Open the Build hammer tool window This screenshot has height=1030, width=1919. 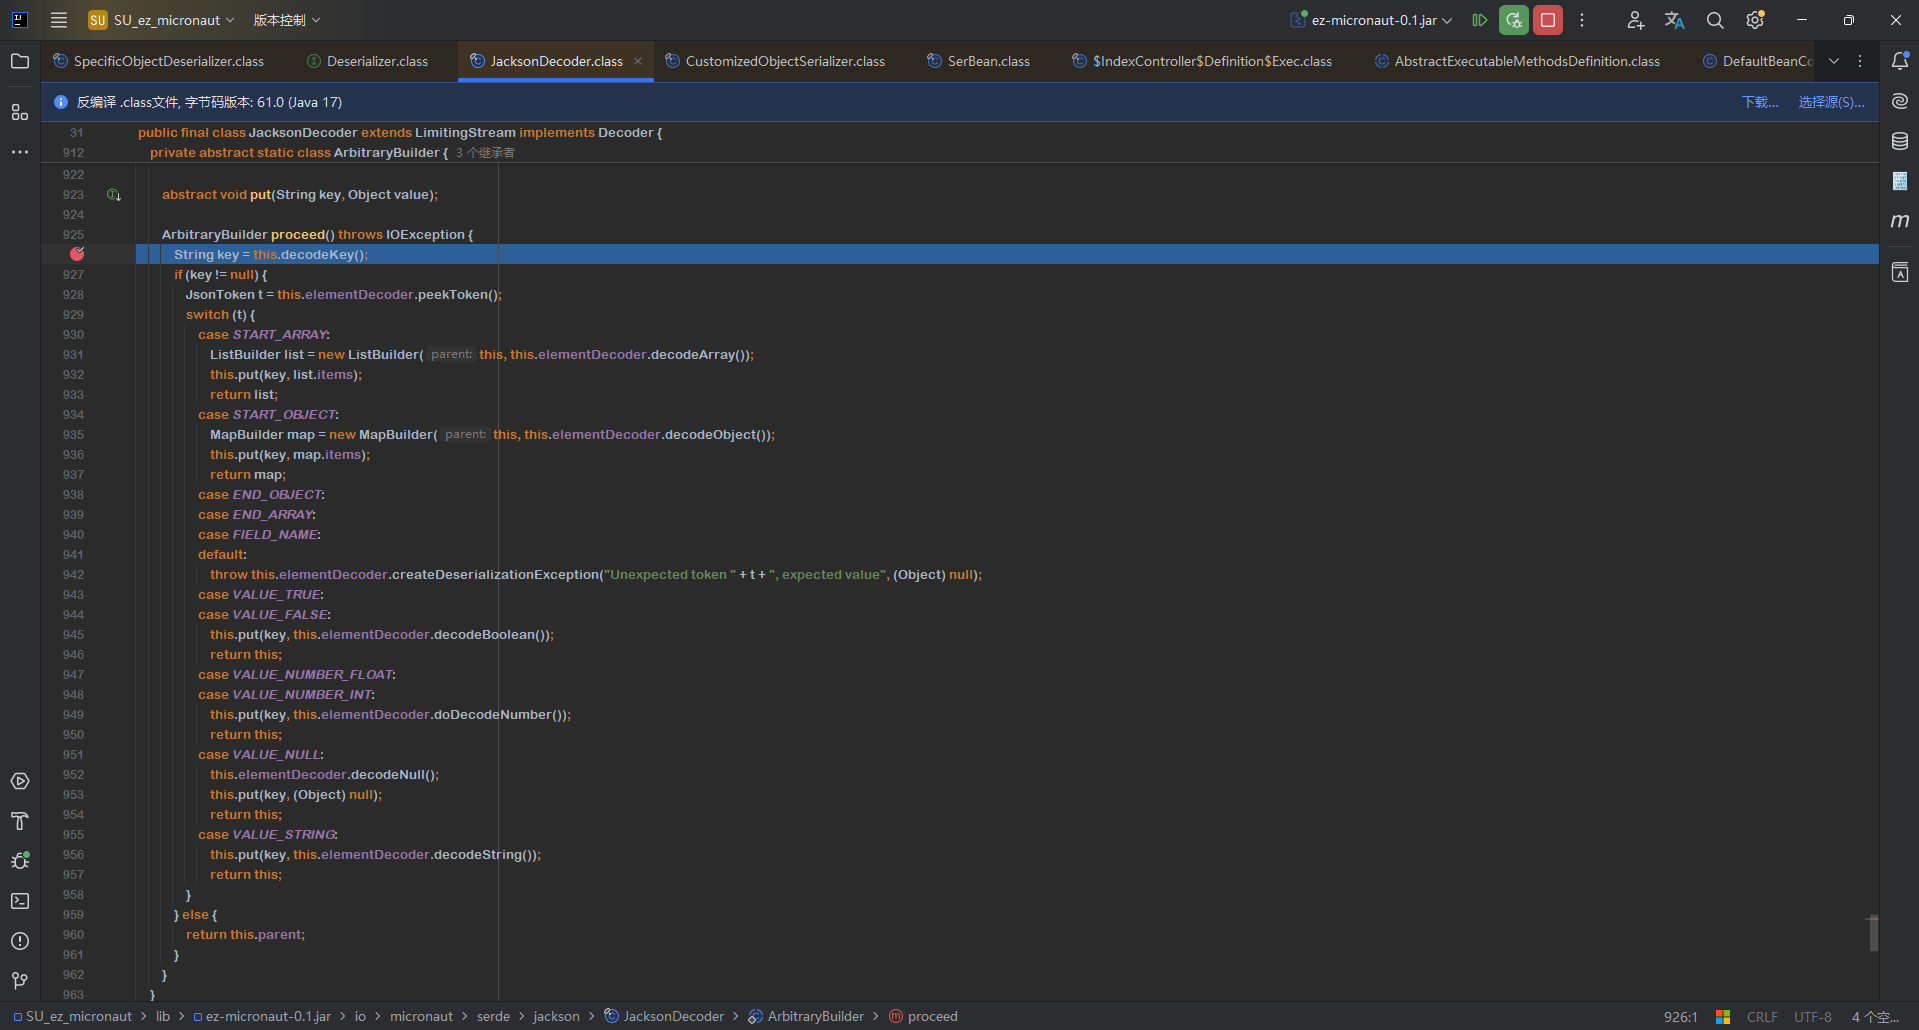tap(20, 821)
